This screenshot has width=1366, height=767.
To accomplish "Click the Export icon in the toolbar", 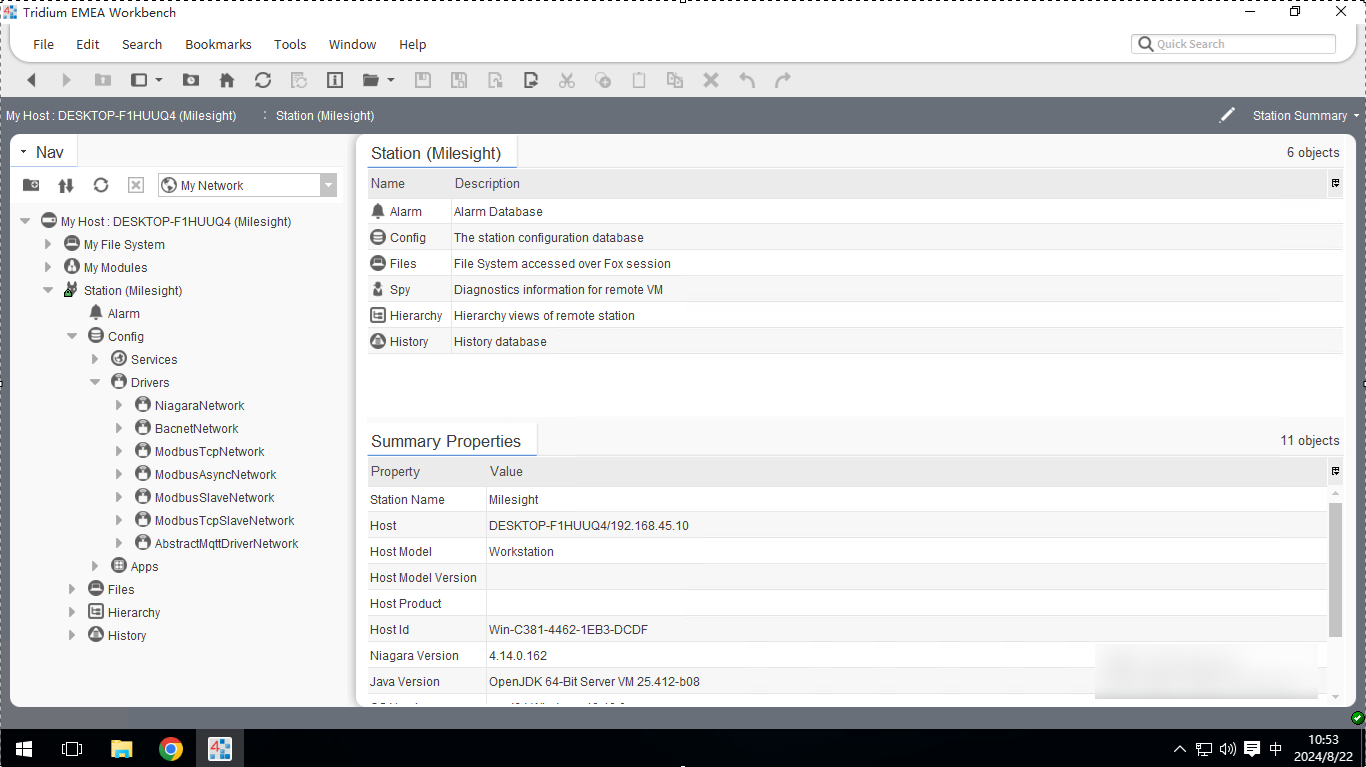I will 531,80.
